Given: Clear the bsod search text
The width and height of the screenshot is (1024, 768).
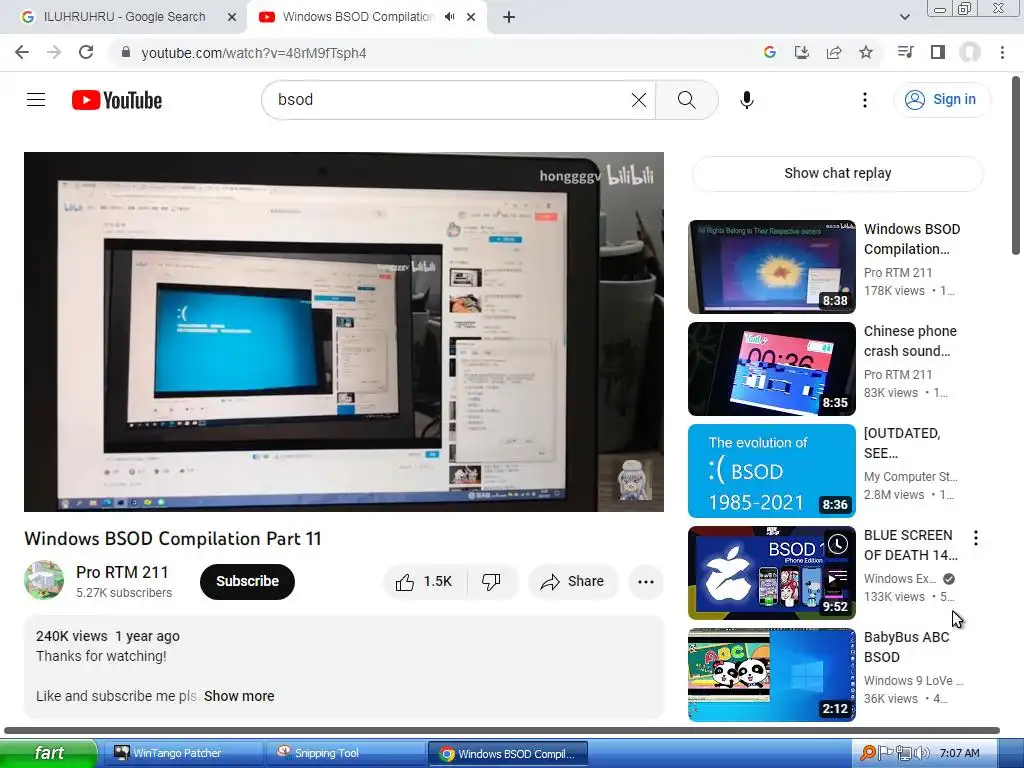Looking at the screenshot, I should (639, 100).
